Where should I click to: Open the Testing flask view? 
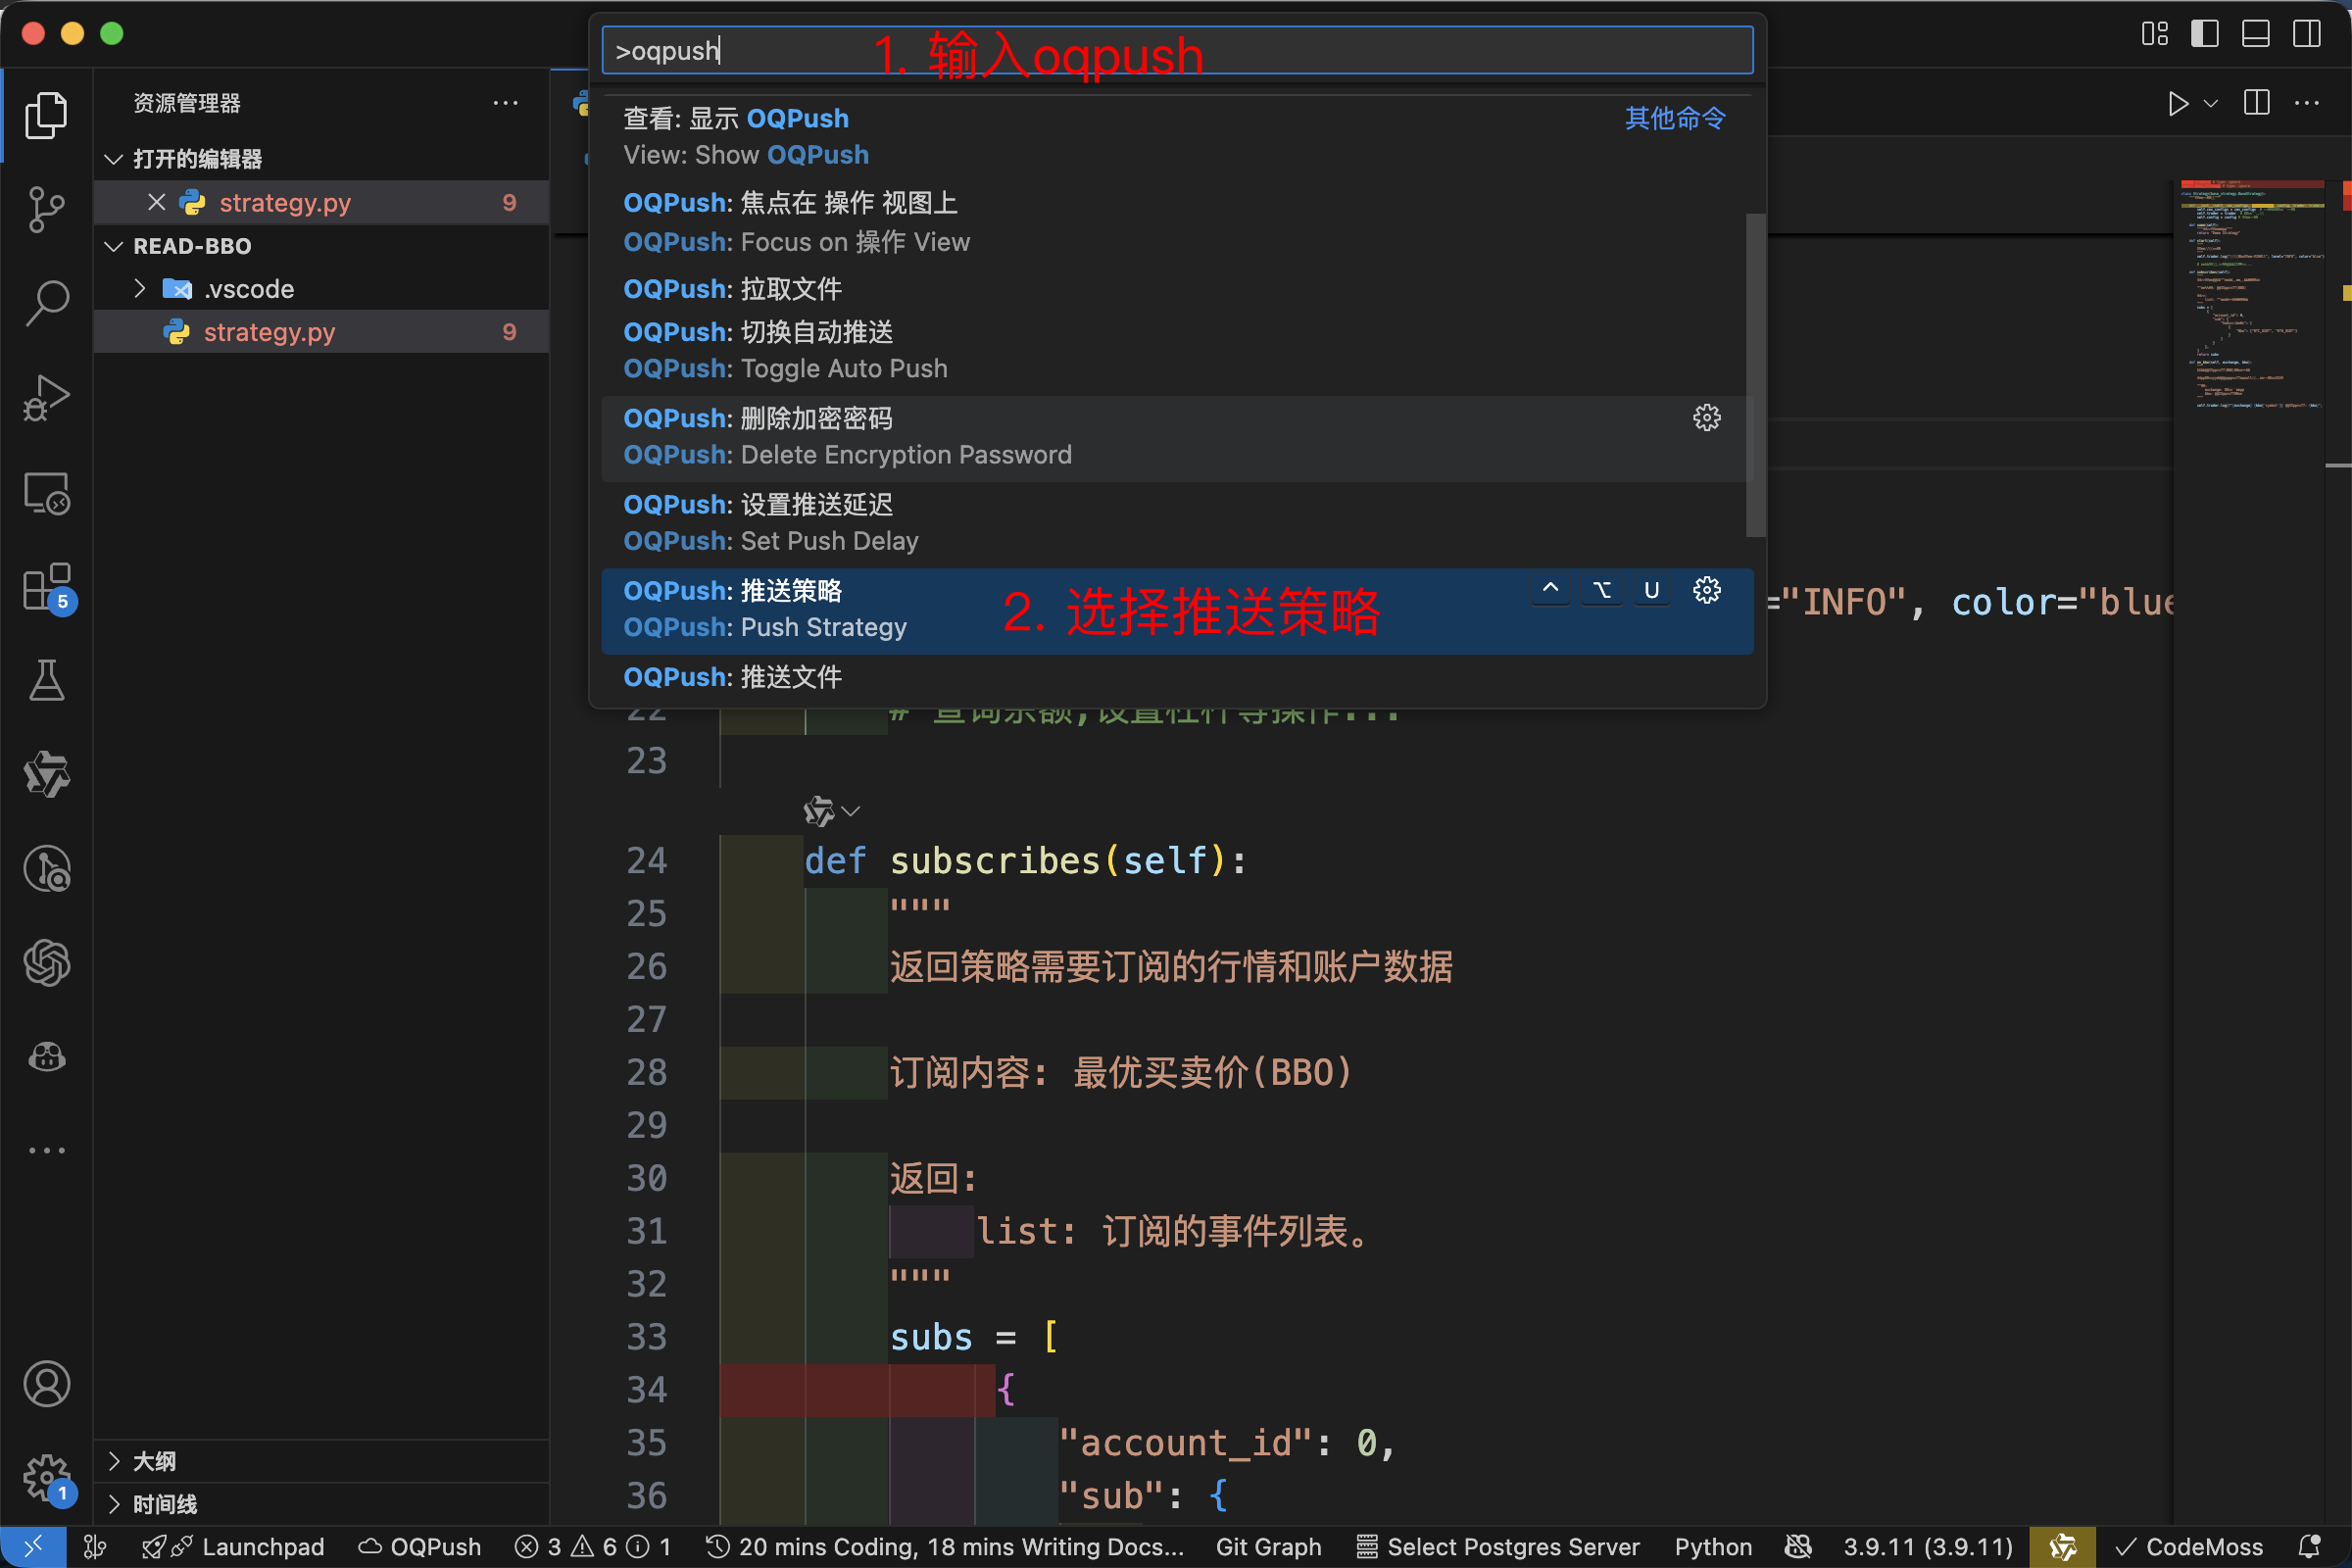pyautogui.click(x=46, y=680)
